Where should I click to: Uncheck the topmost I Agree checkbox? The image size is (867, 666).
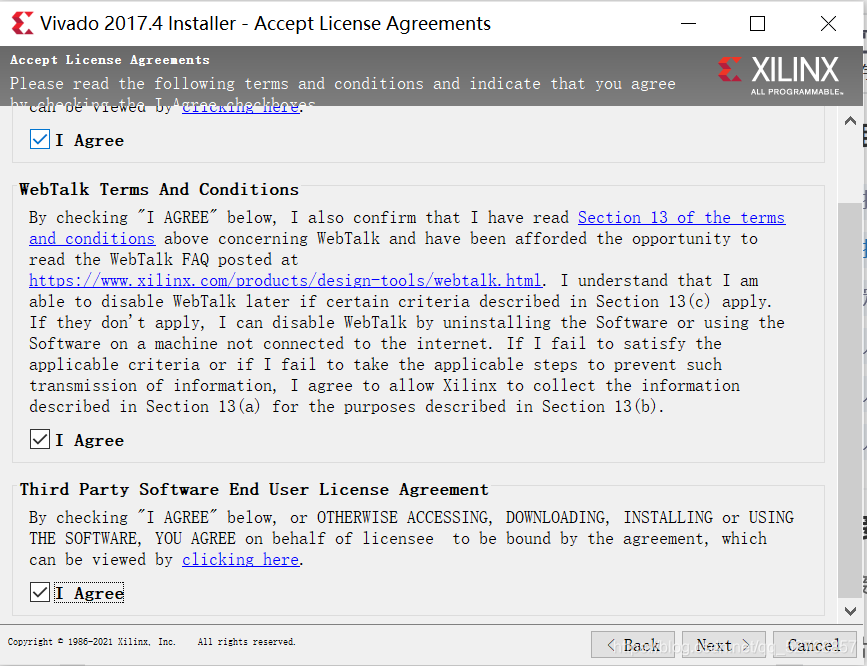coord(40,139)
